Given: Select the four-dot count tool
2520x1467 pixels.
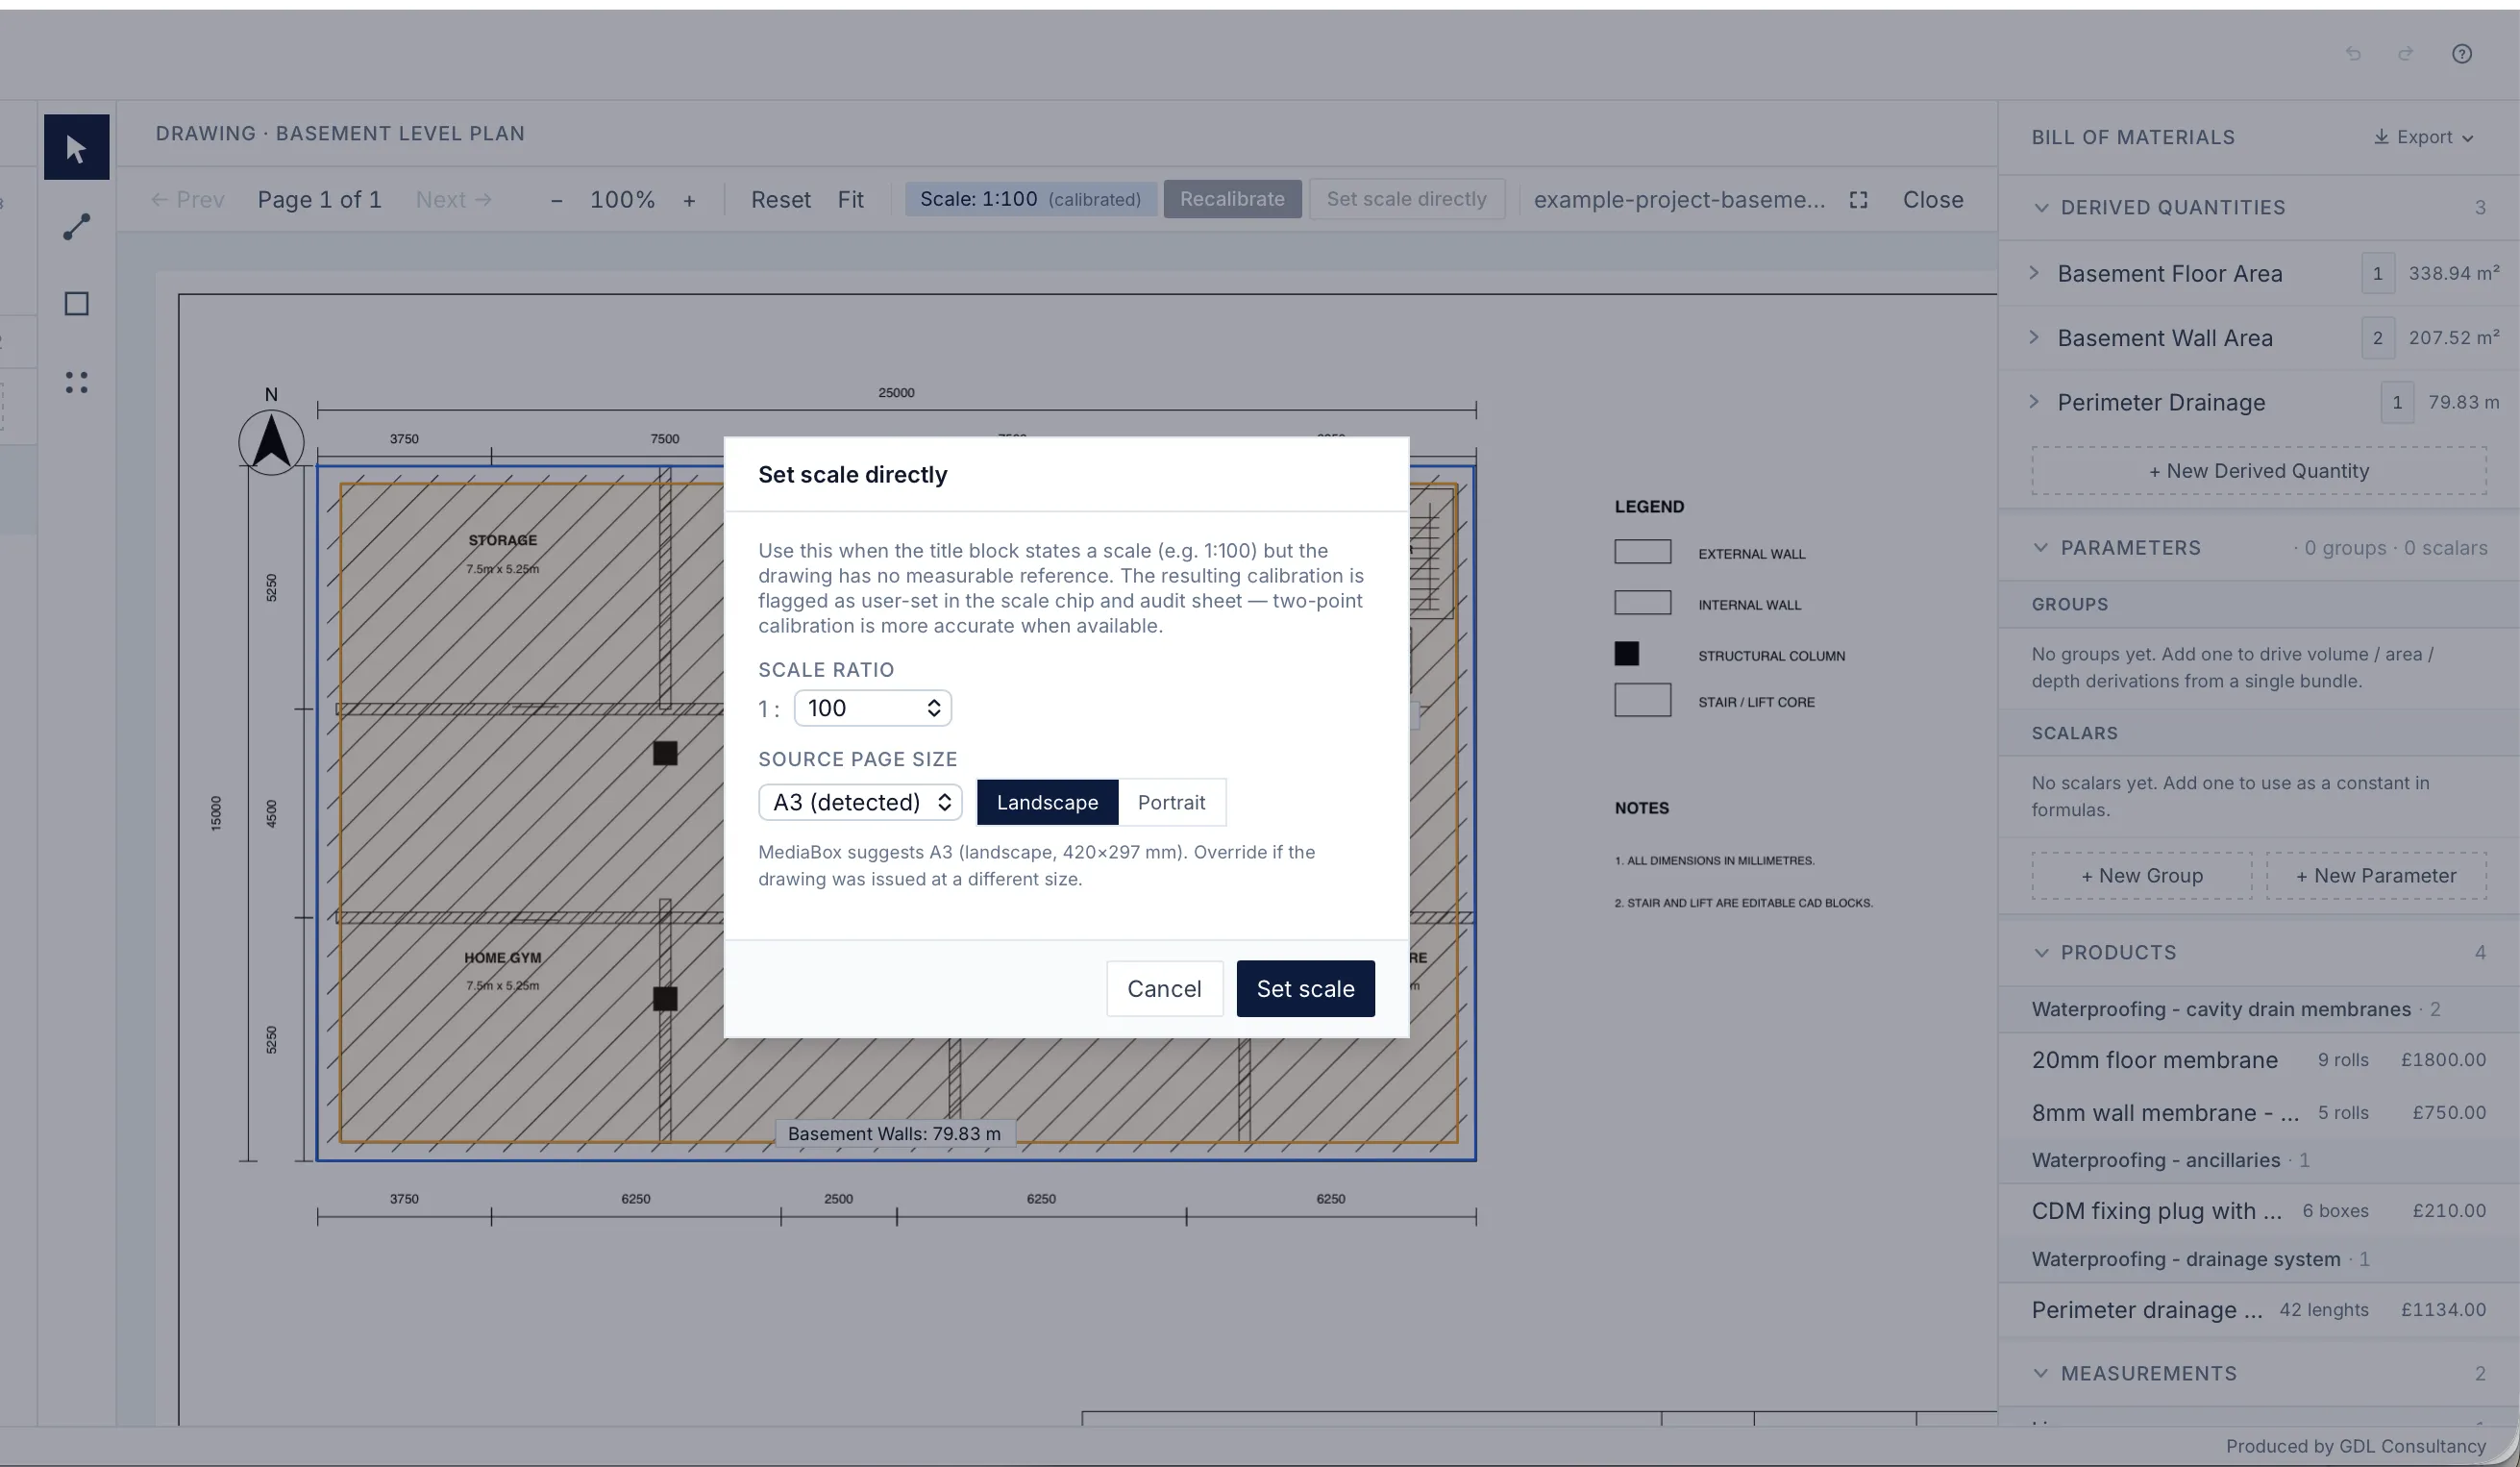Looking at the screenshot, I should pos(76,382).
